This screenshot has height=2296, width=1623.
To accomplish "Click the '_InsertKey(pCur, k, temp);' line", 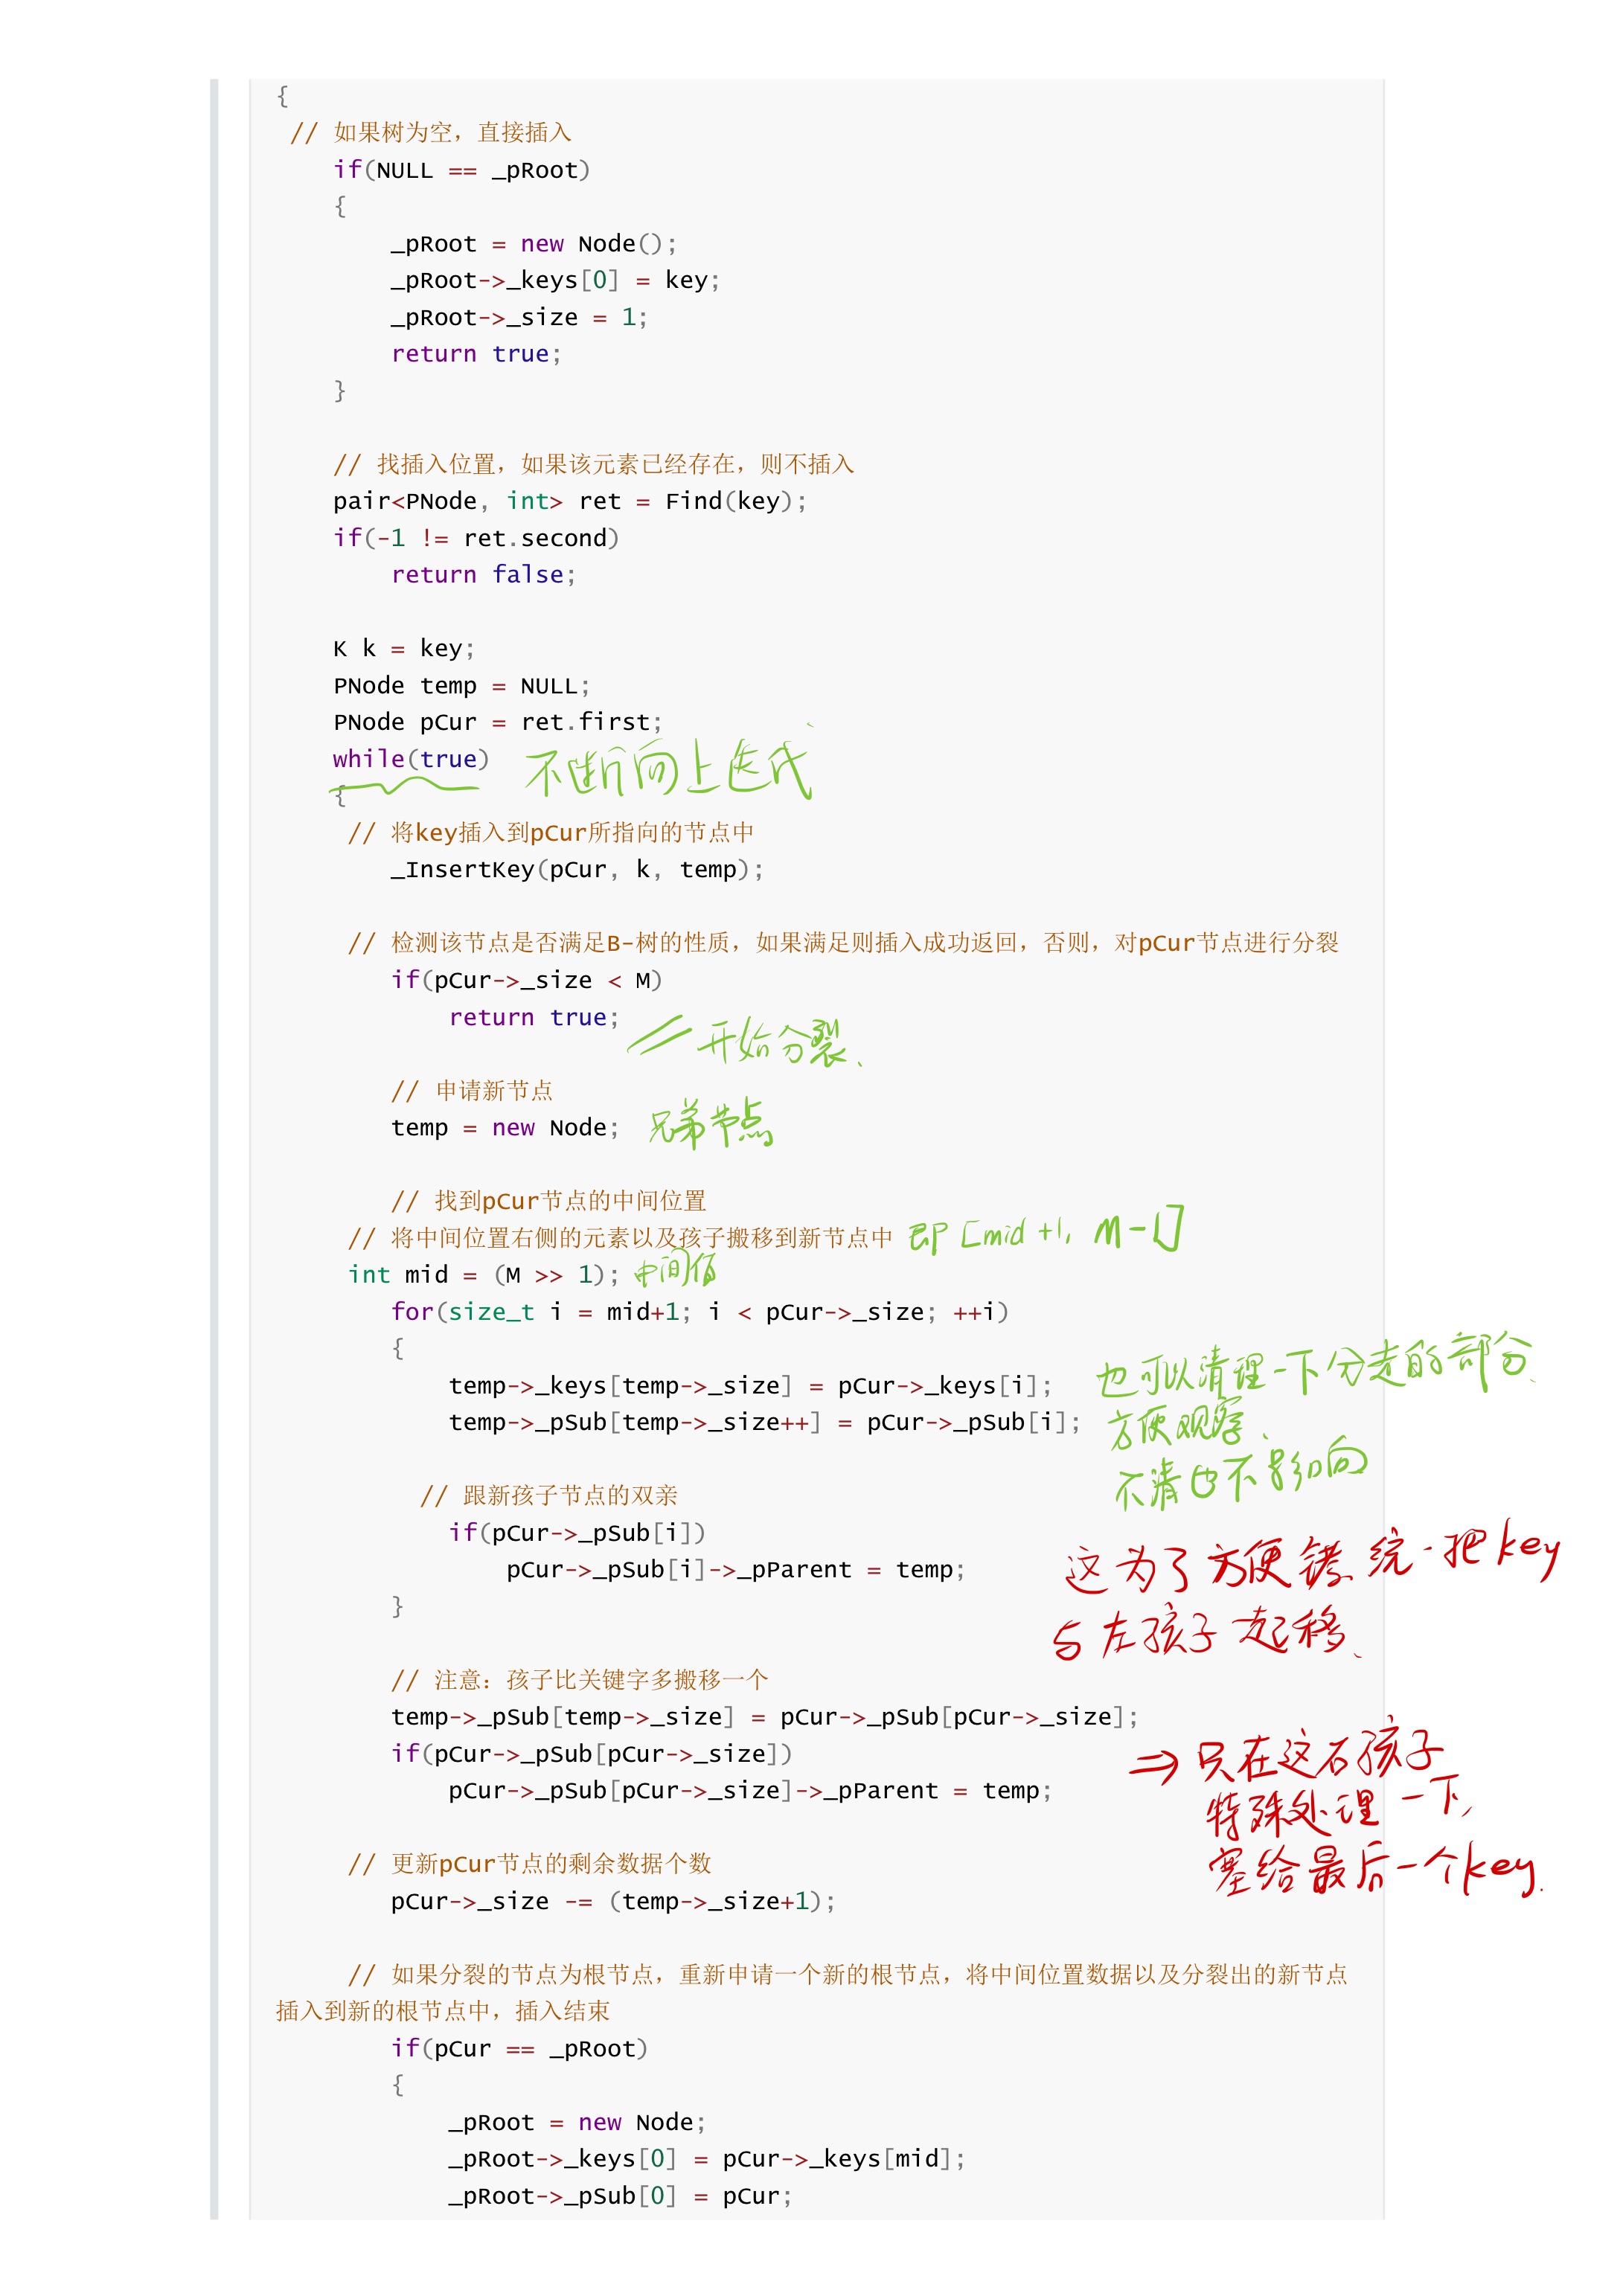I will click(576, 870).
